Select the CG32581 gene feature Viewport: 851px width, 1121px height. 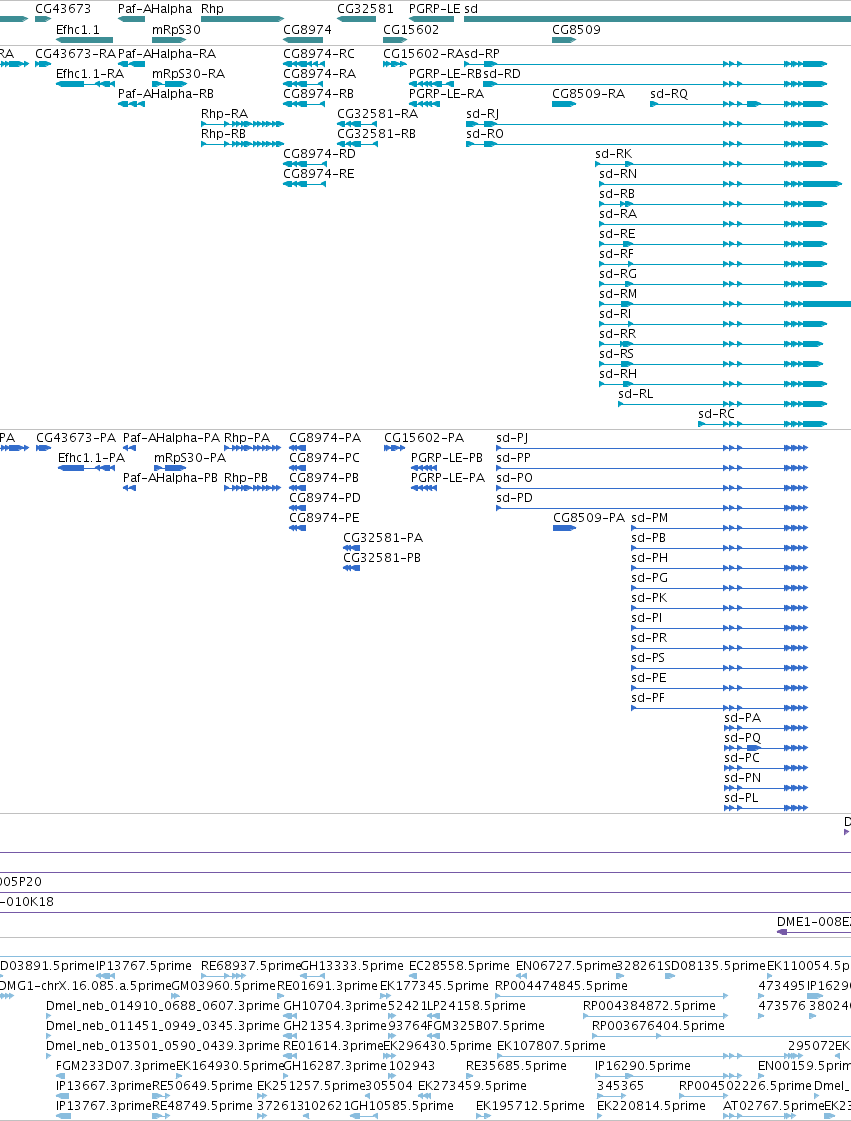point(356,19)
